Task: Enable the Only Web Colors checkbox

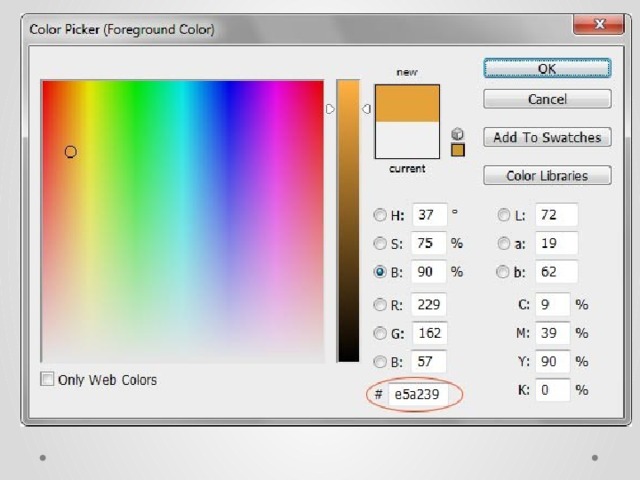Action: click(48, 380)
